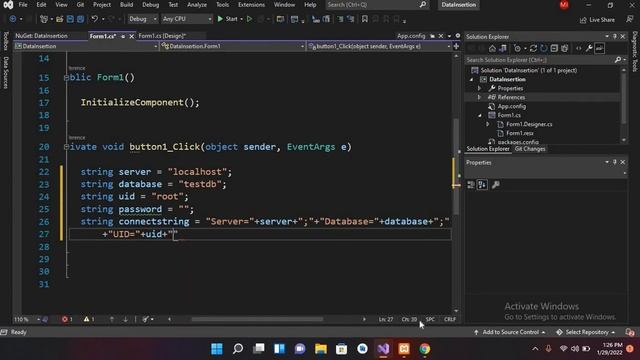
Task: Open File Explorer from taskbar
Action: coord(321,349)
